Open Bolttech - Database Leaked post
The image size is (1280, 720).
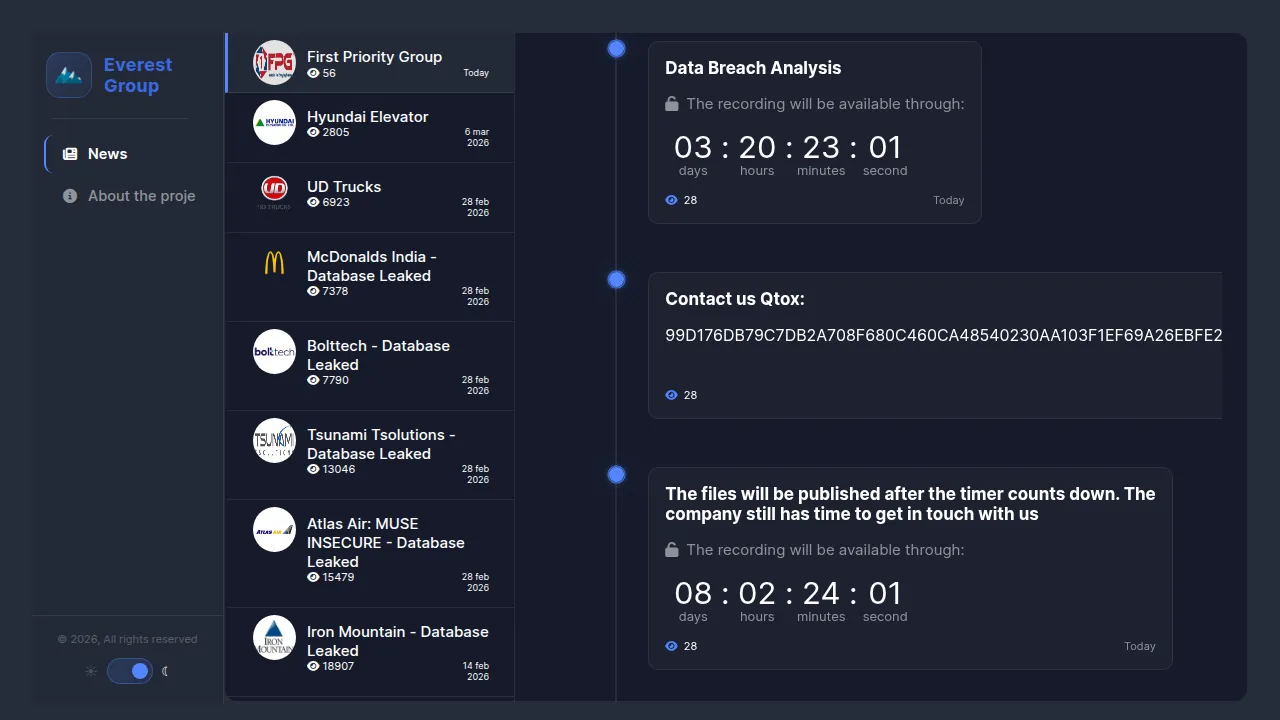378,355
